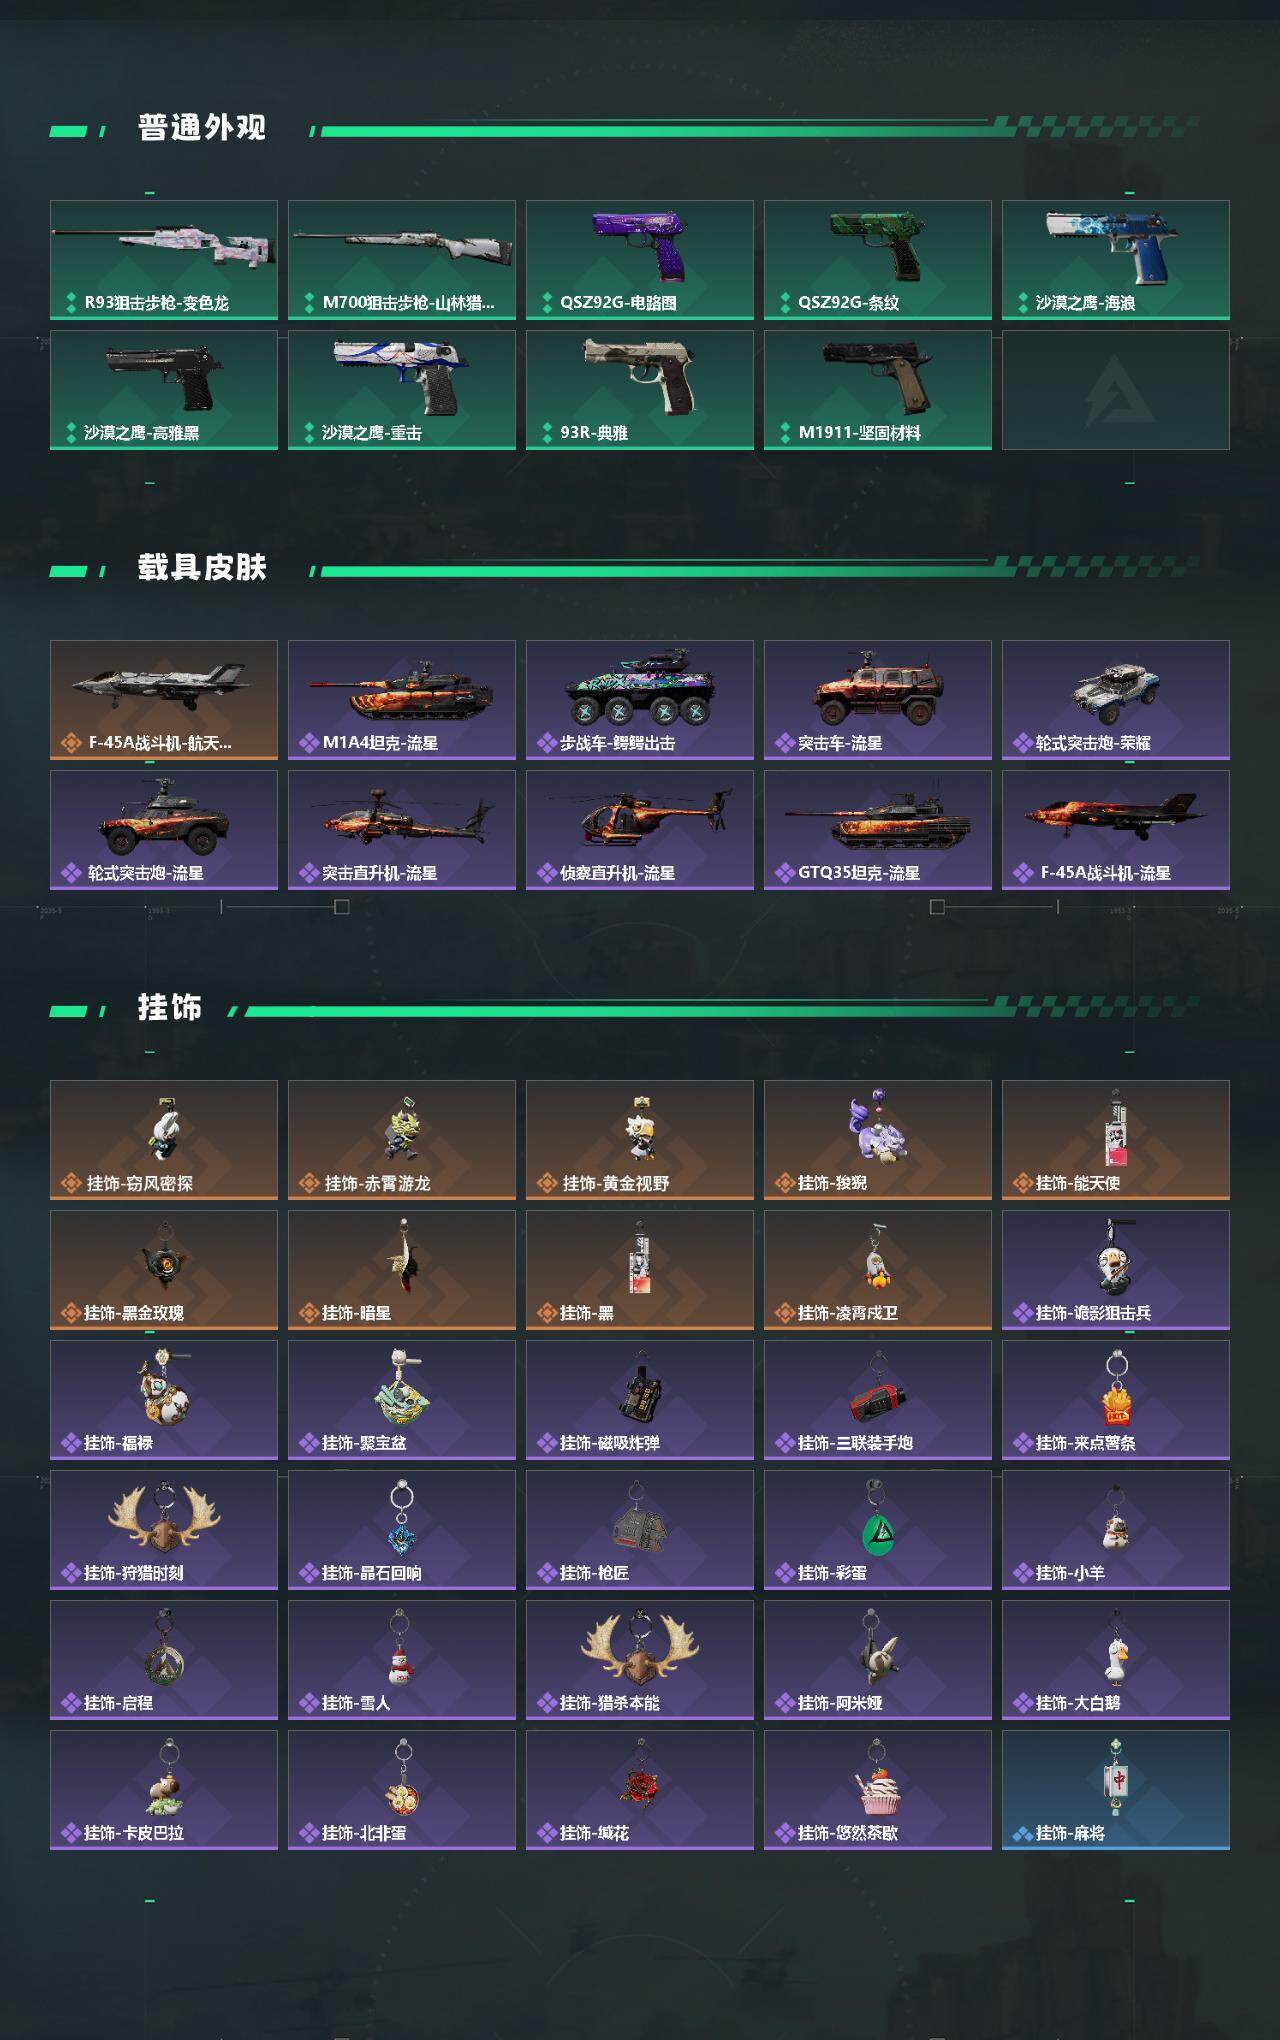
Task: Pick the 沙漠之鹰-海浪 blue pistol skin
Action: pyautogui.click(x=1116, y=260)
